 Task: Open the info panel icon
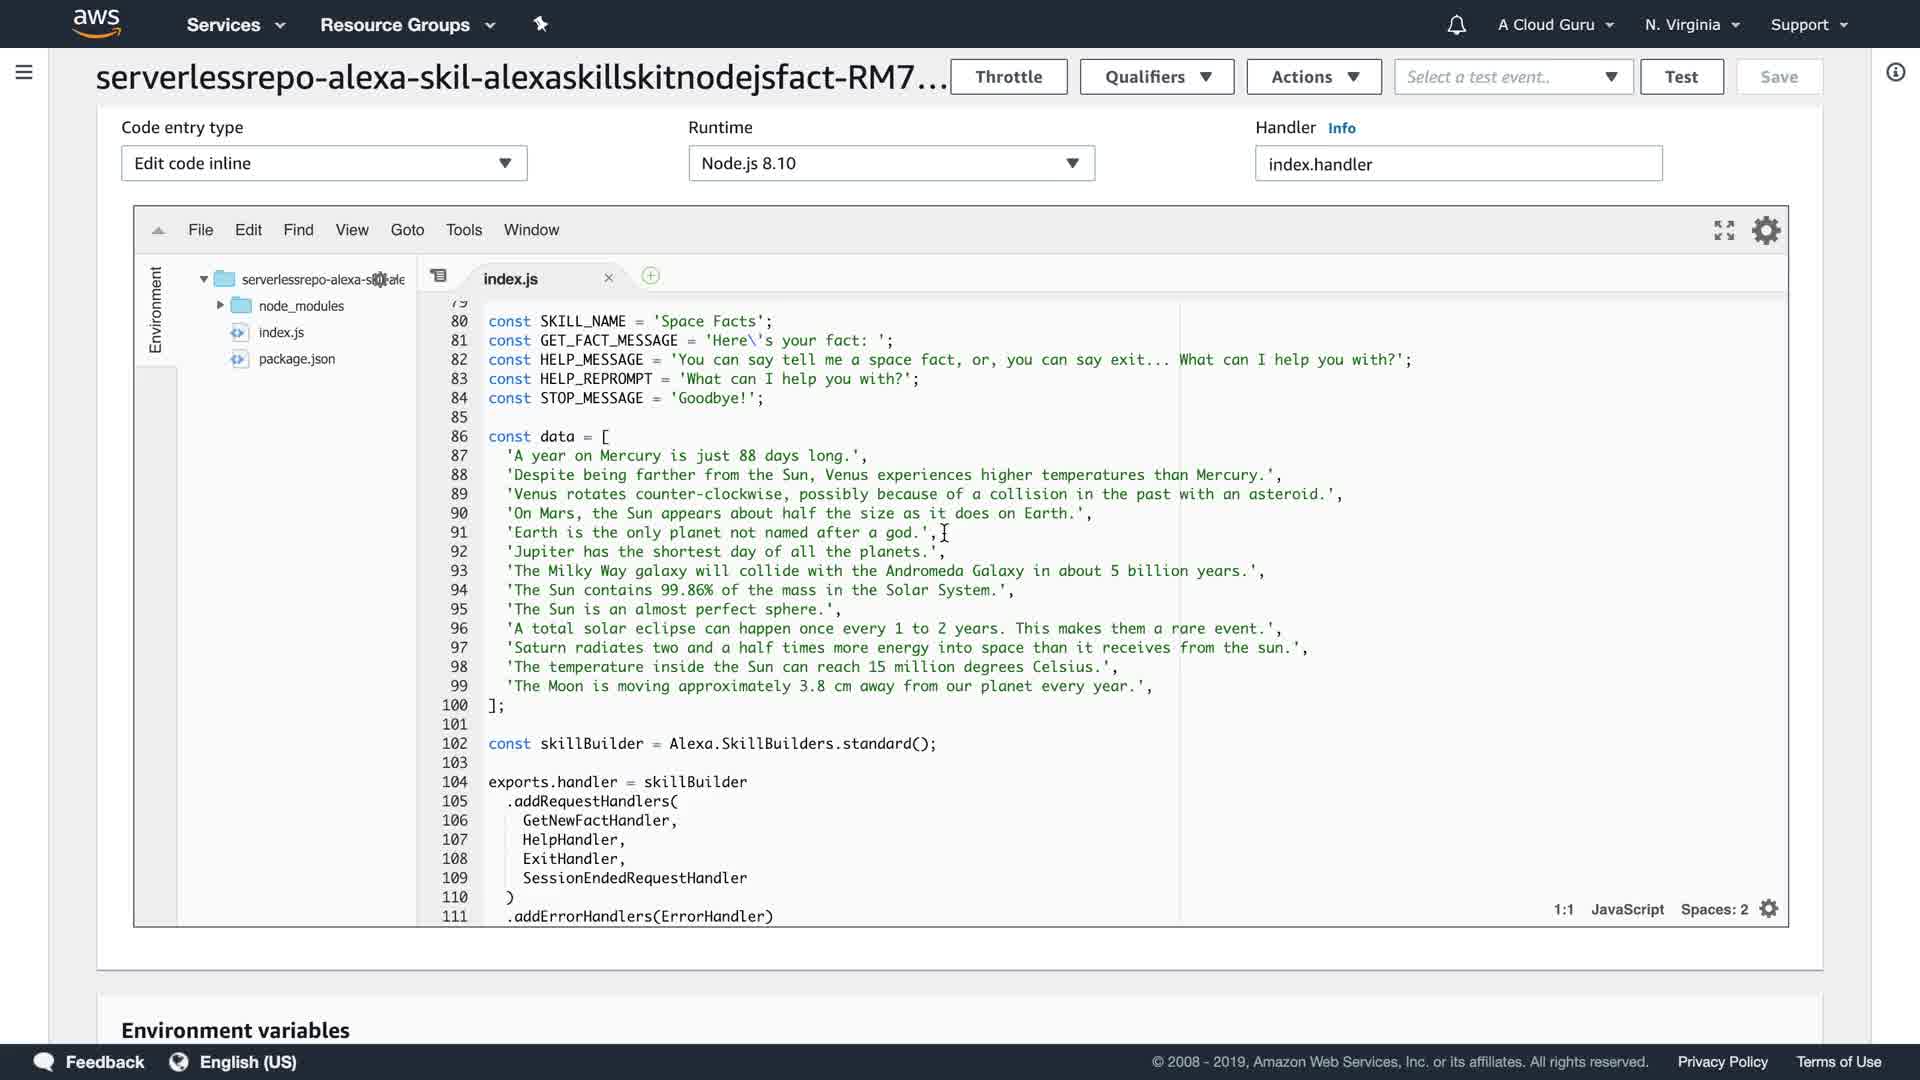1895,72
